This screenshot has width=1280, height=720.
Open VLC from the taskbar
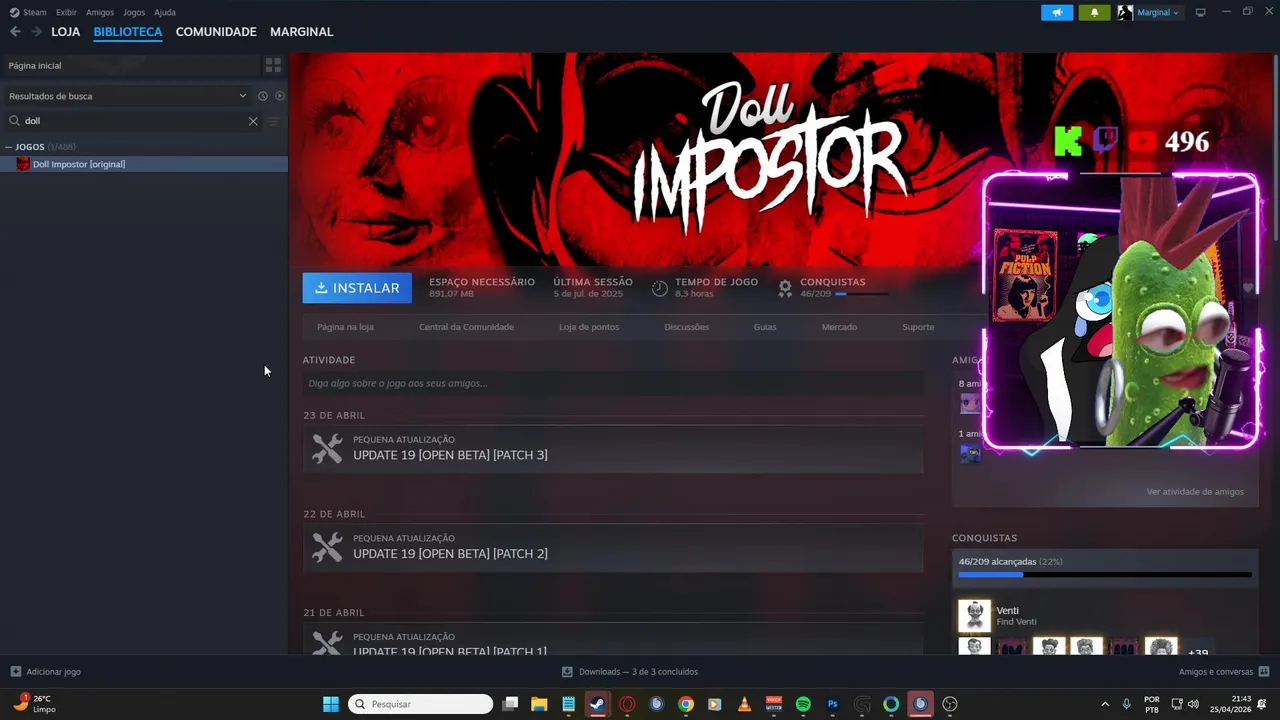coord(744,704)
